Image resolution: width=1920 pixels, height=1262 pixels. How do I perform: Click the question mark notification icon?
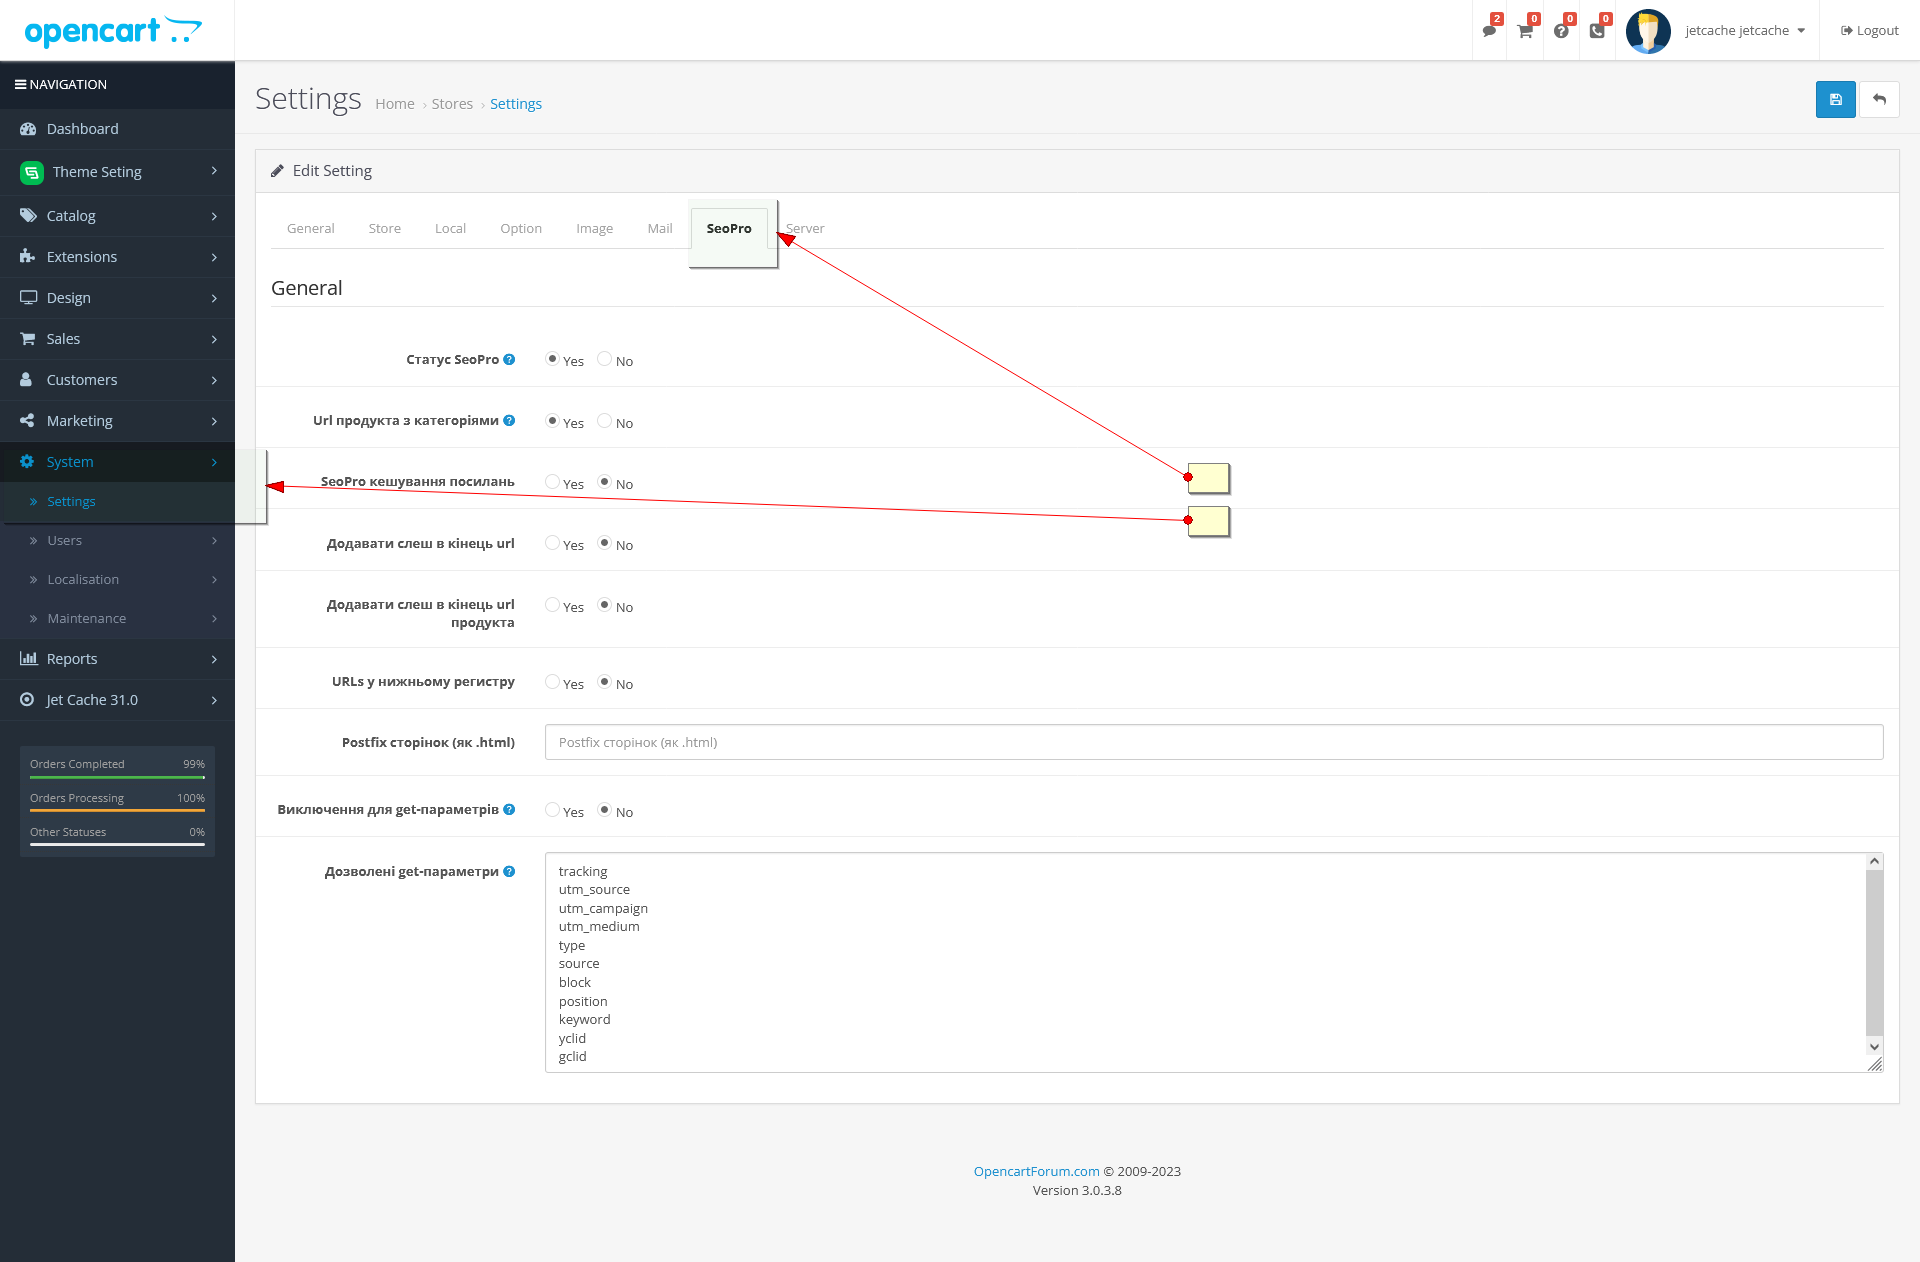(x=1561, y=31)
